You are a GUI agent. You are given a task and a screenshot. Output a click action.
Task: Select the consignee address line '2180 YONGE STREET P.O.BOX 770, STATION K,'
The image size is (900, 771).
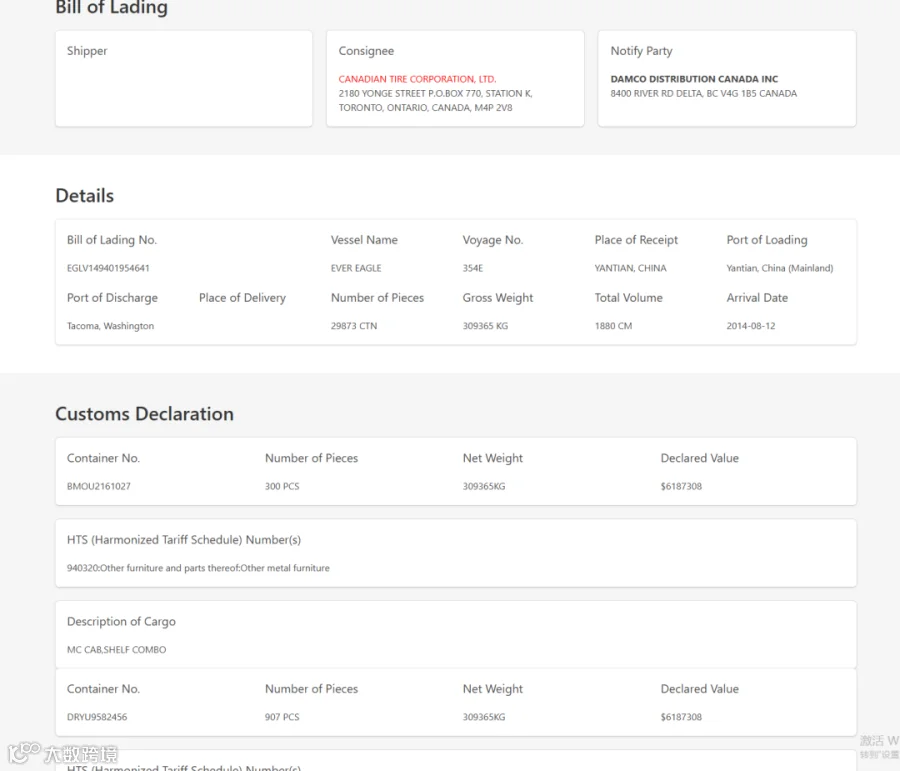point(435,94)
